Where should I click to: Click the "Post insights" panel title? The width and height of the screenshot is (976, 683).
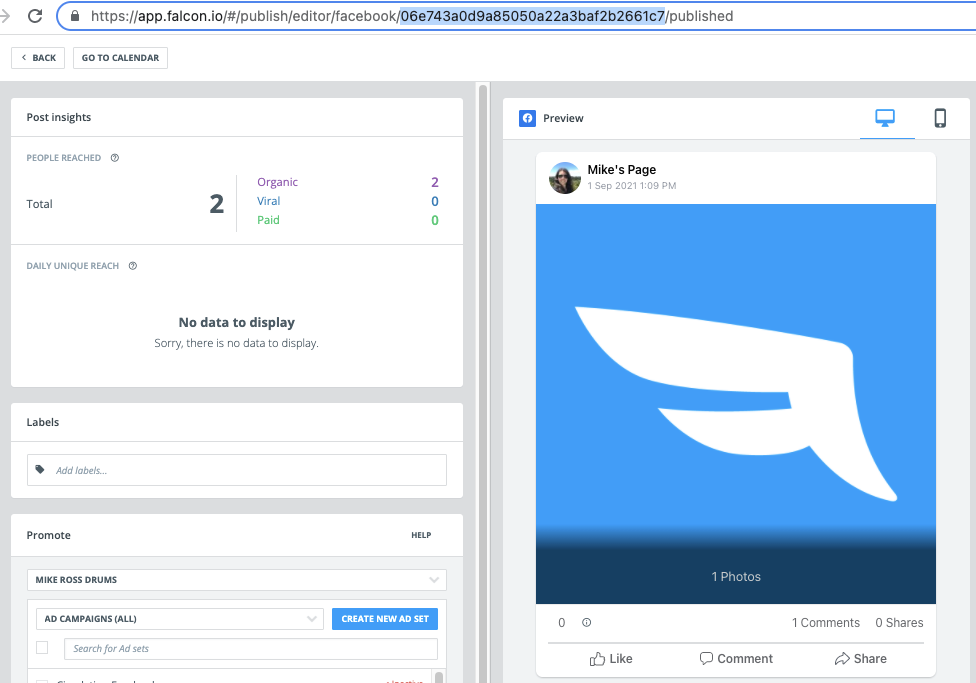(x=59, y=117)
